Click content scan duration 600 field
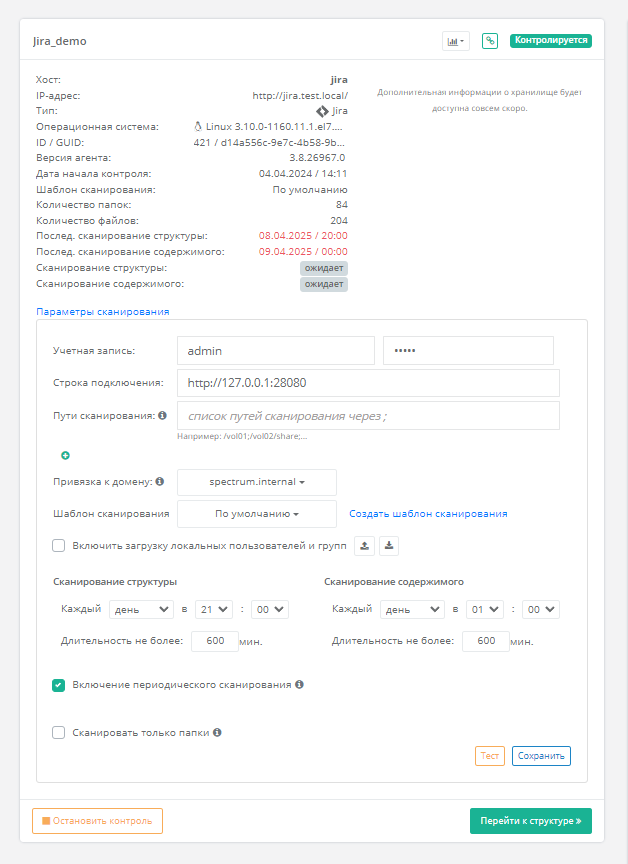 point(486,641)
